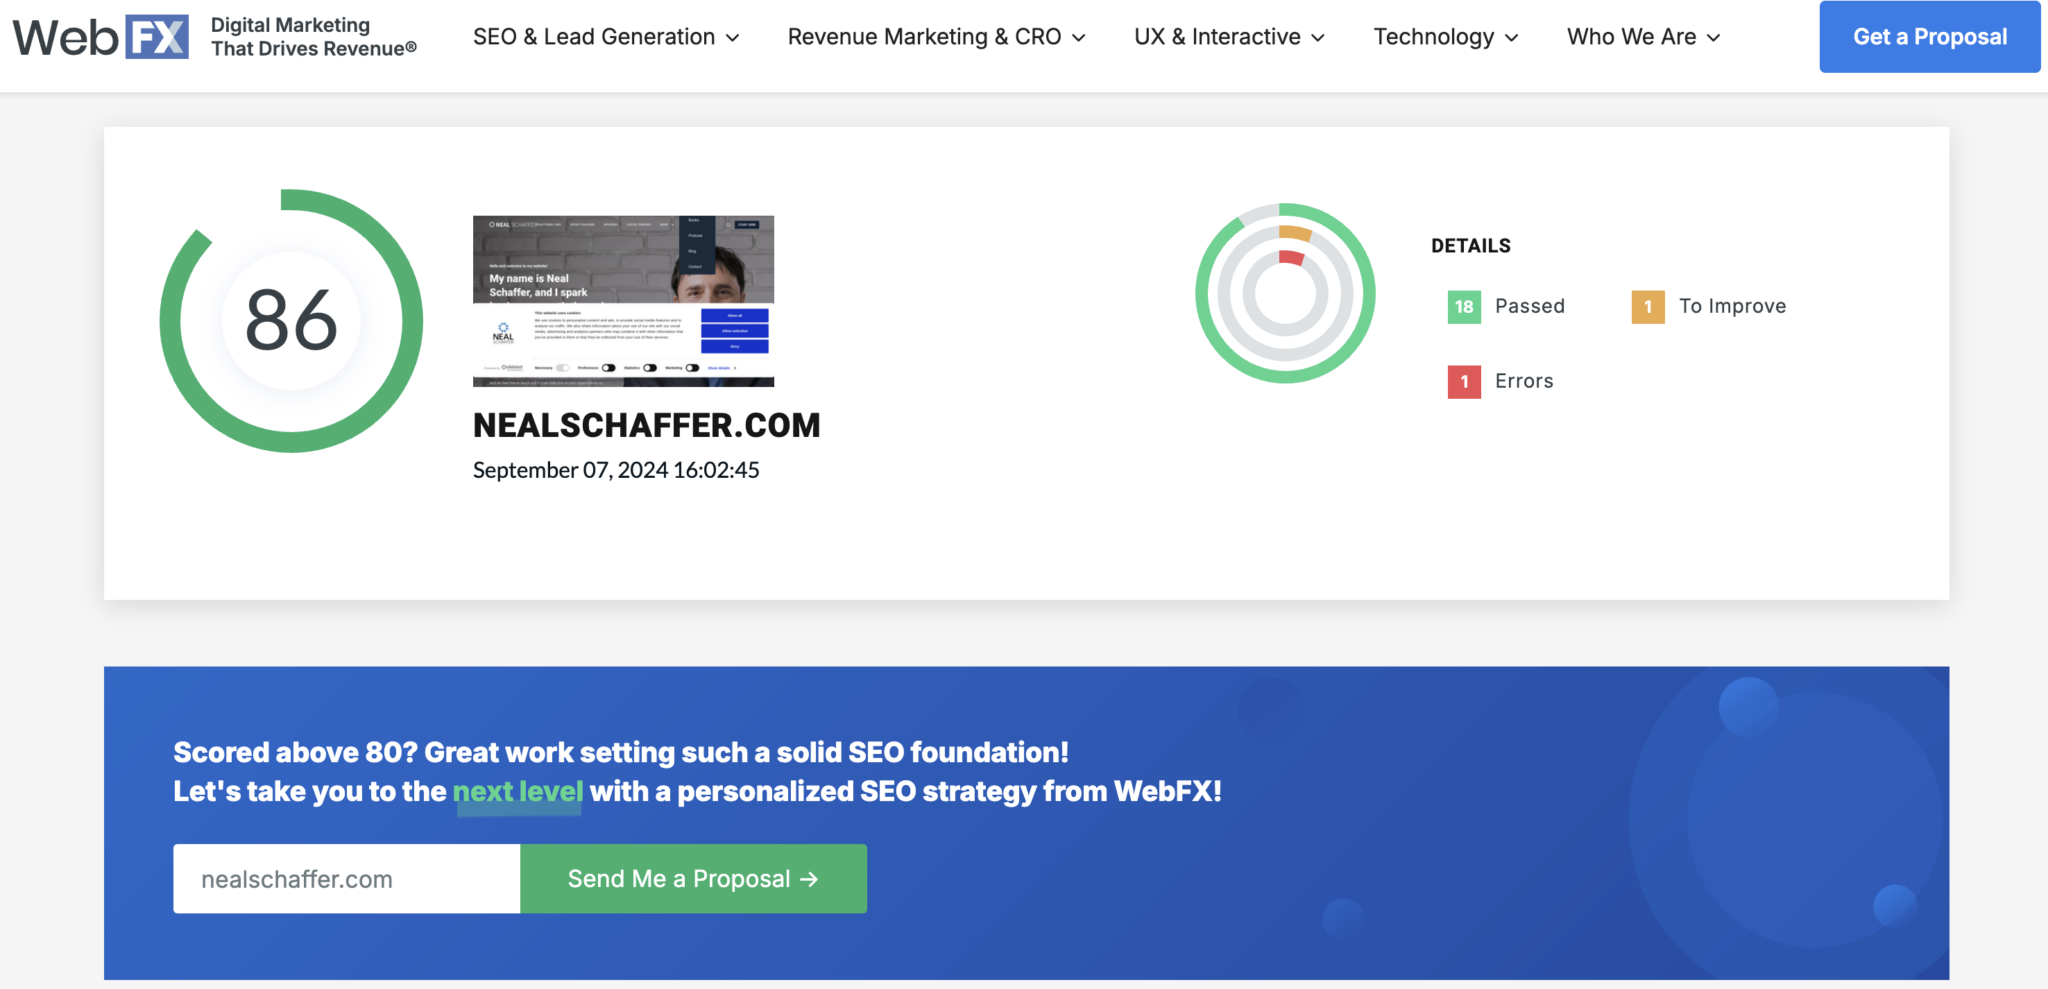Focus the nealschaffer.com website input field

[x=346, y=879]
